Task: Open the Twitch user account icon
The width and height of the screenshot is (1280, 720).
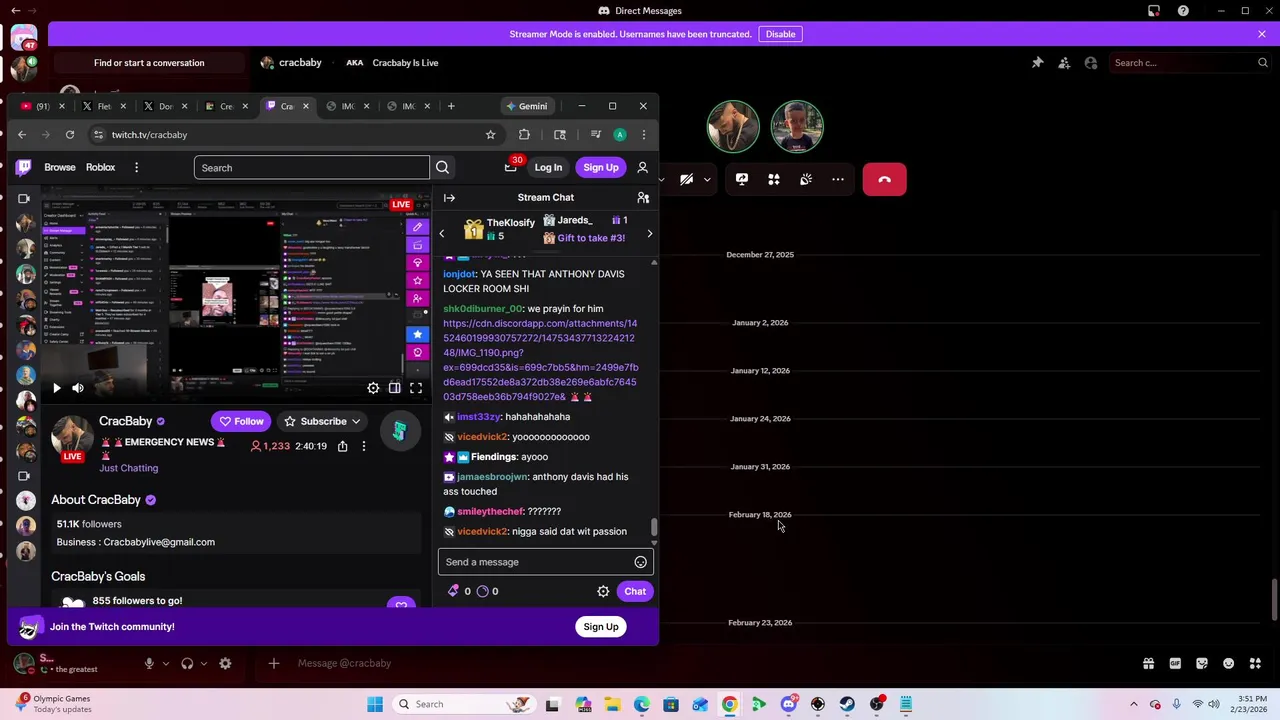Action: [643, 167]
